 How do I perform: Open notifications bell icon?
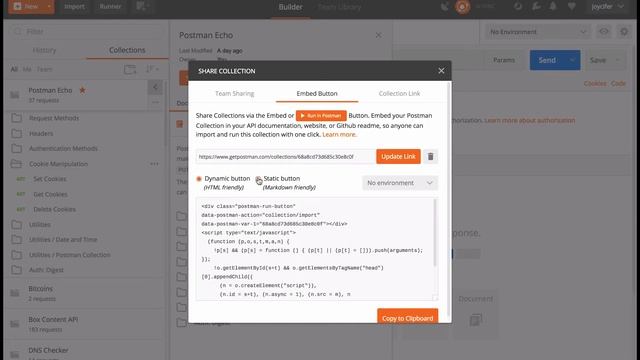tap(553, 7)
